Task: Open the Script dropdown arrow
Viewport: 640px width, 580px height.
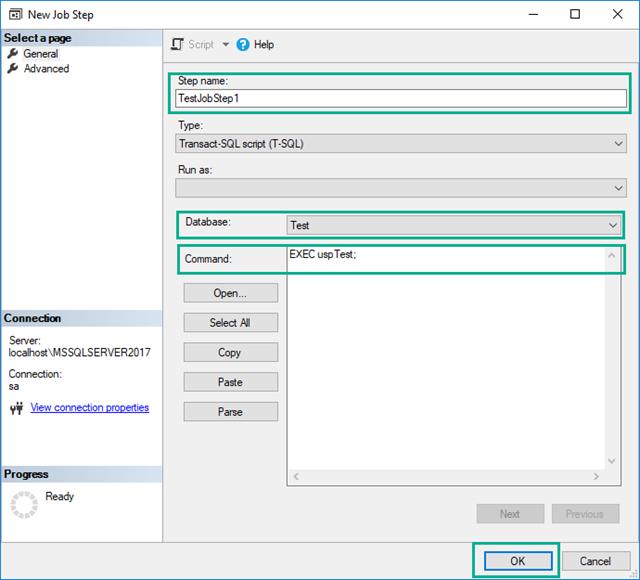Action: pos(225,44)
